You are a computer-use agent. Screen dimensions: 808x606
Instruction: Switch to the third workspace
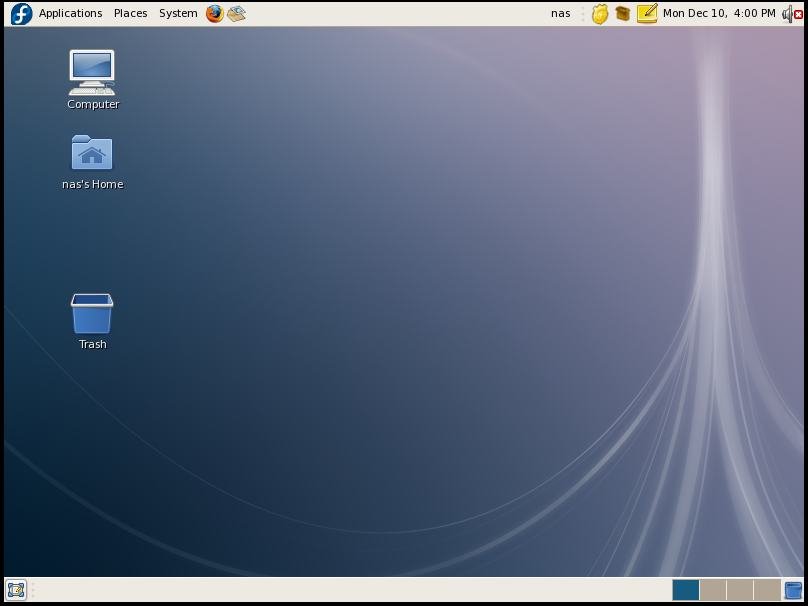pyautogui.click(x=740, y=590)
